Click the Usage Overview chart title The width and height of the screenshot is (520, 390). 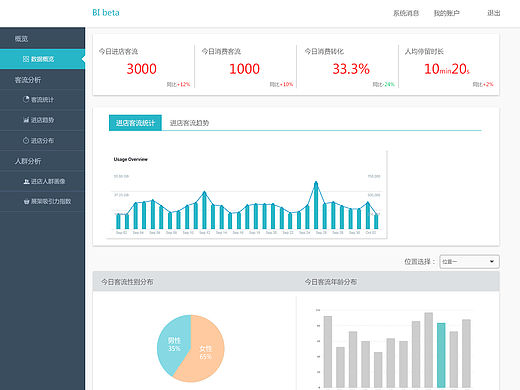131,159
